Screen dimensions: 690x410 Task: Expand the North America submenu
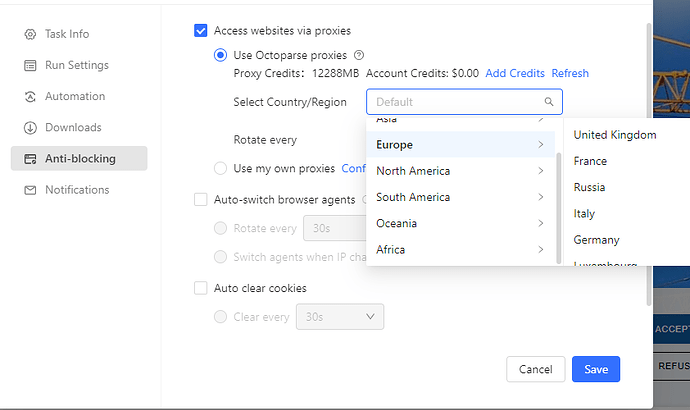pyautogui.click(x=460, y=171)
